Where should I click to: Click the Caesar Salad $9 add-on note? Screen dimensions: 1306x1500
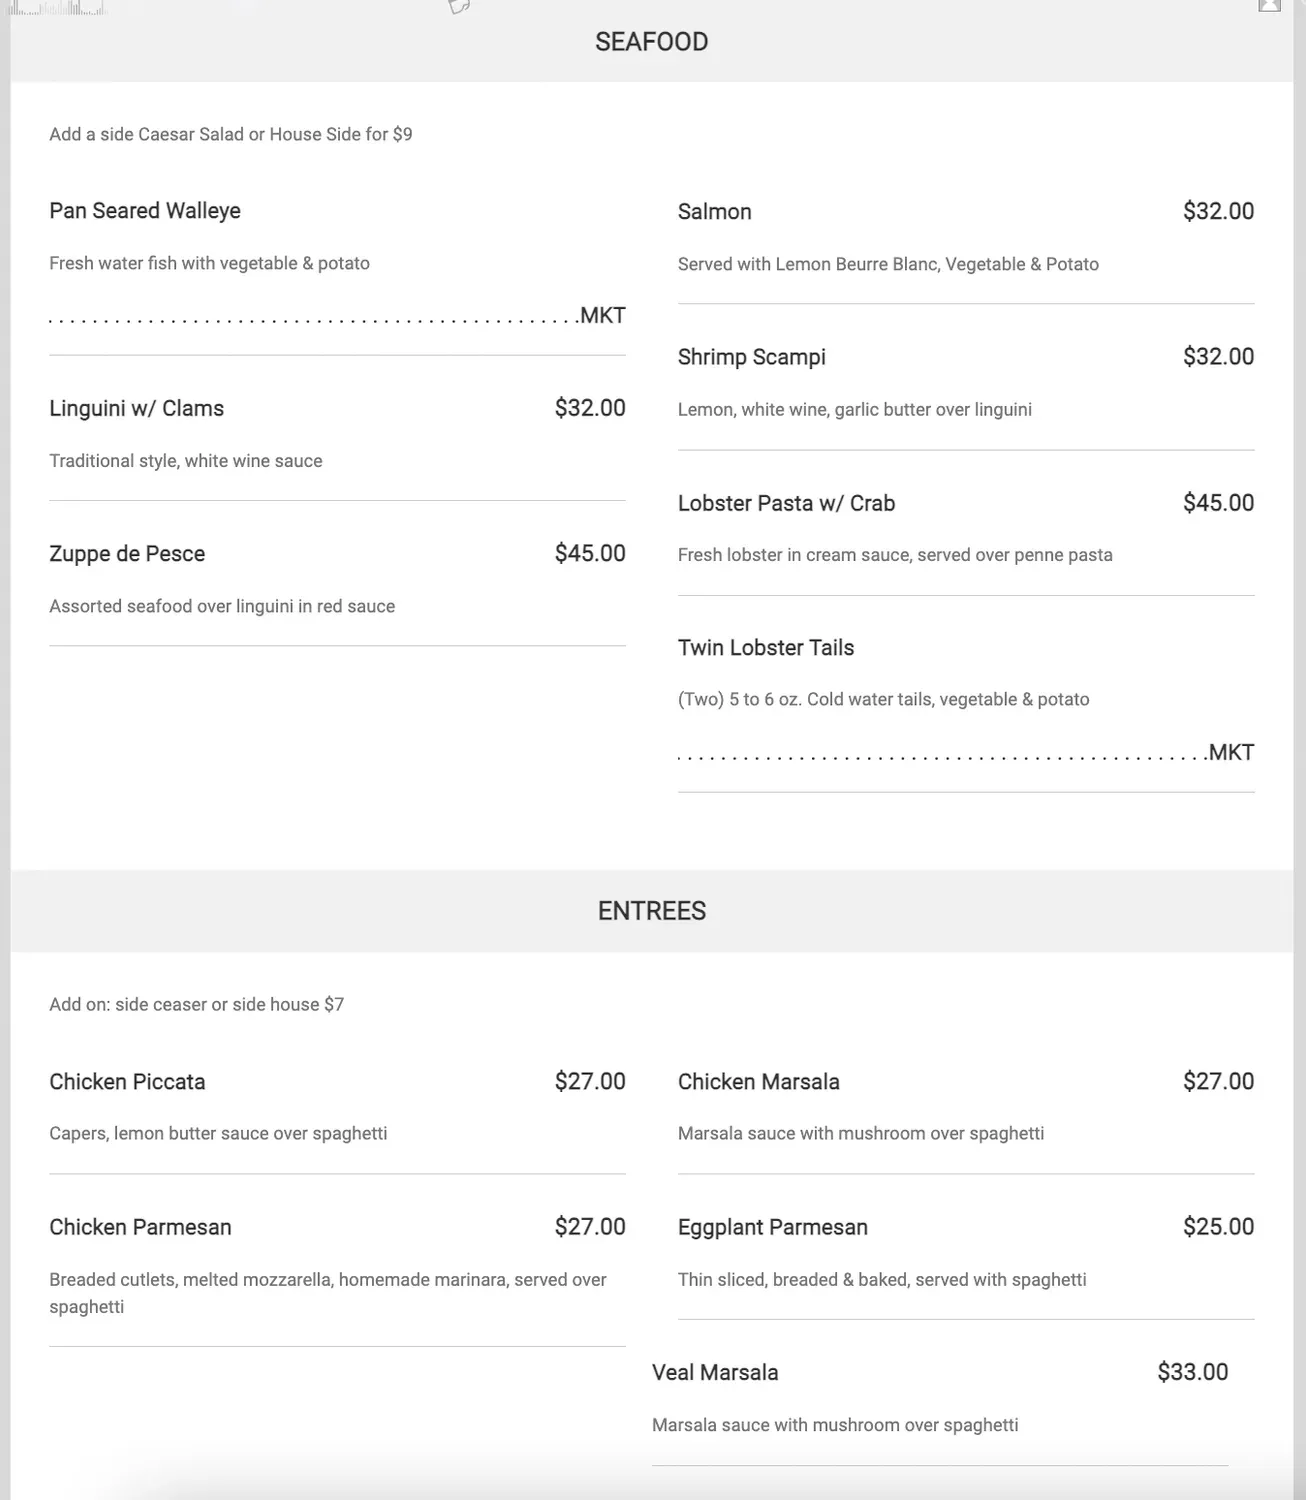[x=230, y=134]
